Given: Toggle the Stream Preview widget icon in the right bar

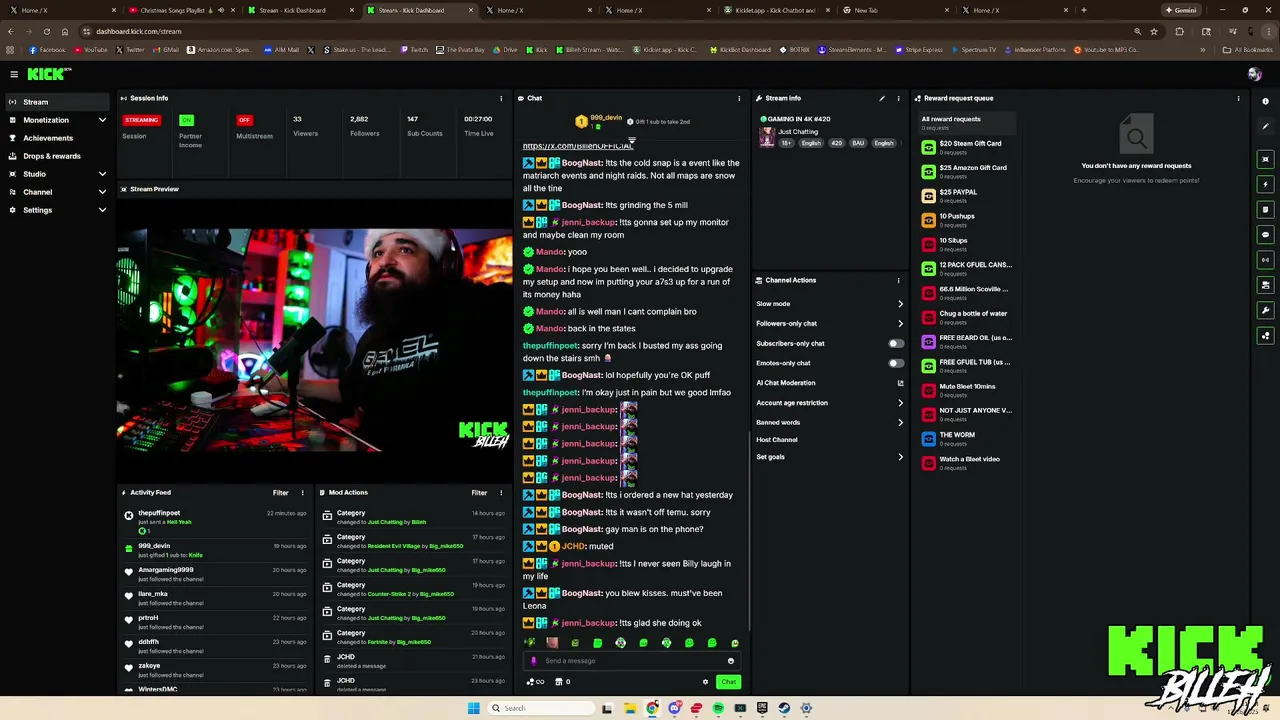Looking at the screenshot, I should pyautogui.click(x=1265, y=159).
